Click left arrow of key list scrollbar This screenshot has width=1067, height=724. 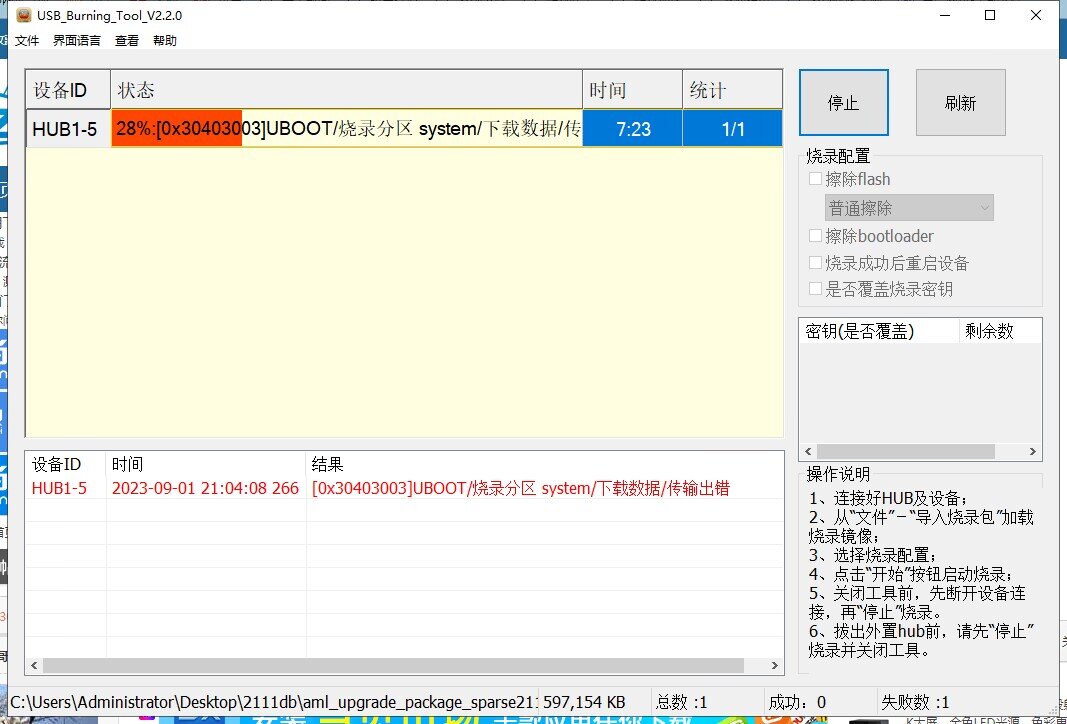click(x=809, y=452)
